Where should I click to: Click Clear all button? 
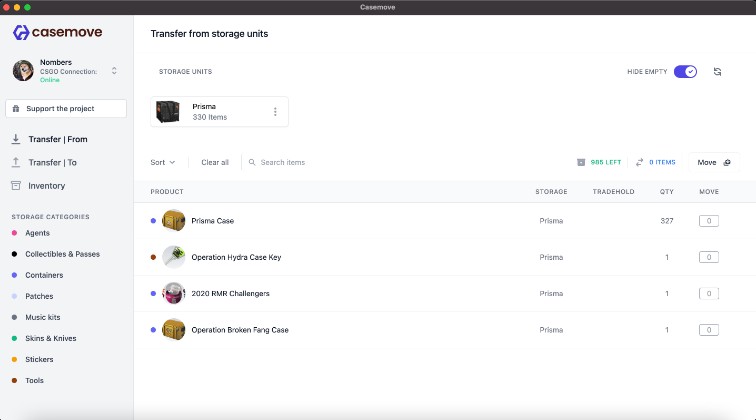pos(215,163)
